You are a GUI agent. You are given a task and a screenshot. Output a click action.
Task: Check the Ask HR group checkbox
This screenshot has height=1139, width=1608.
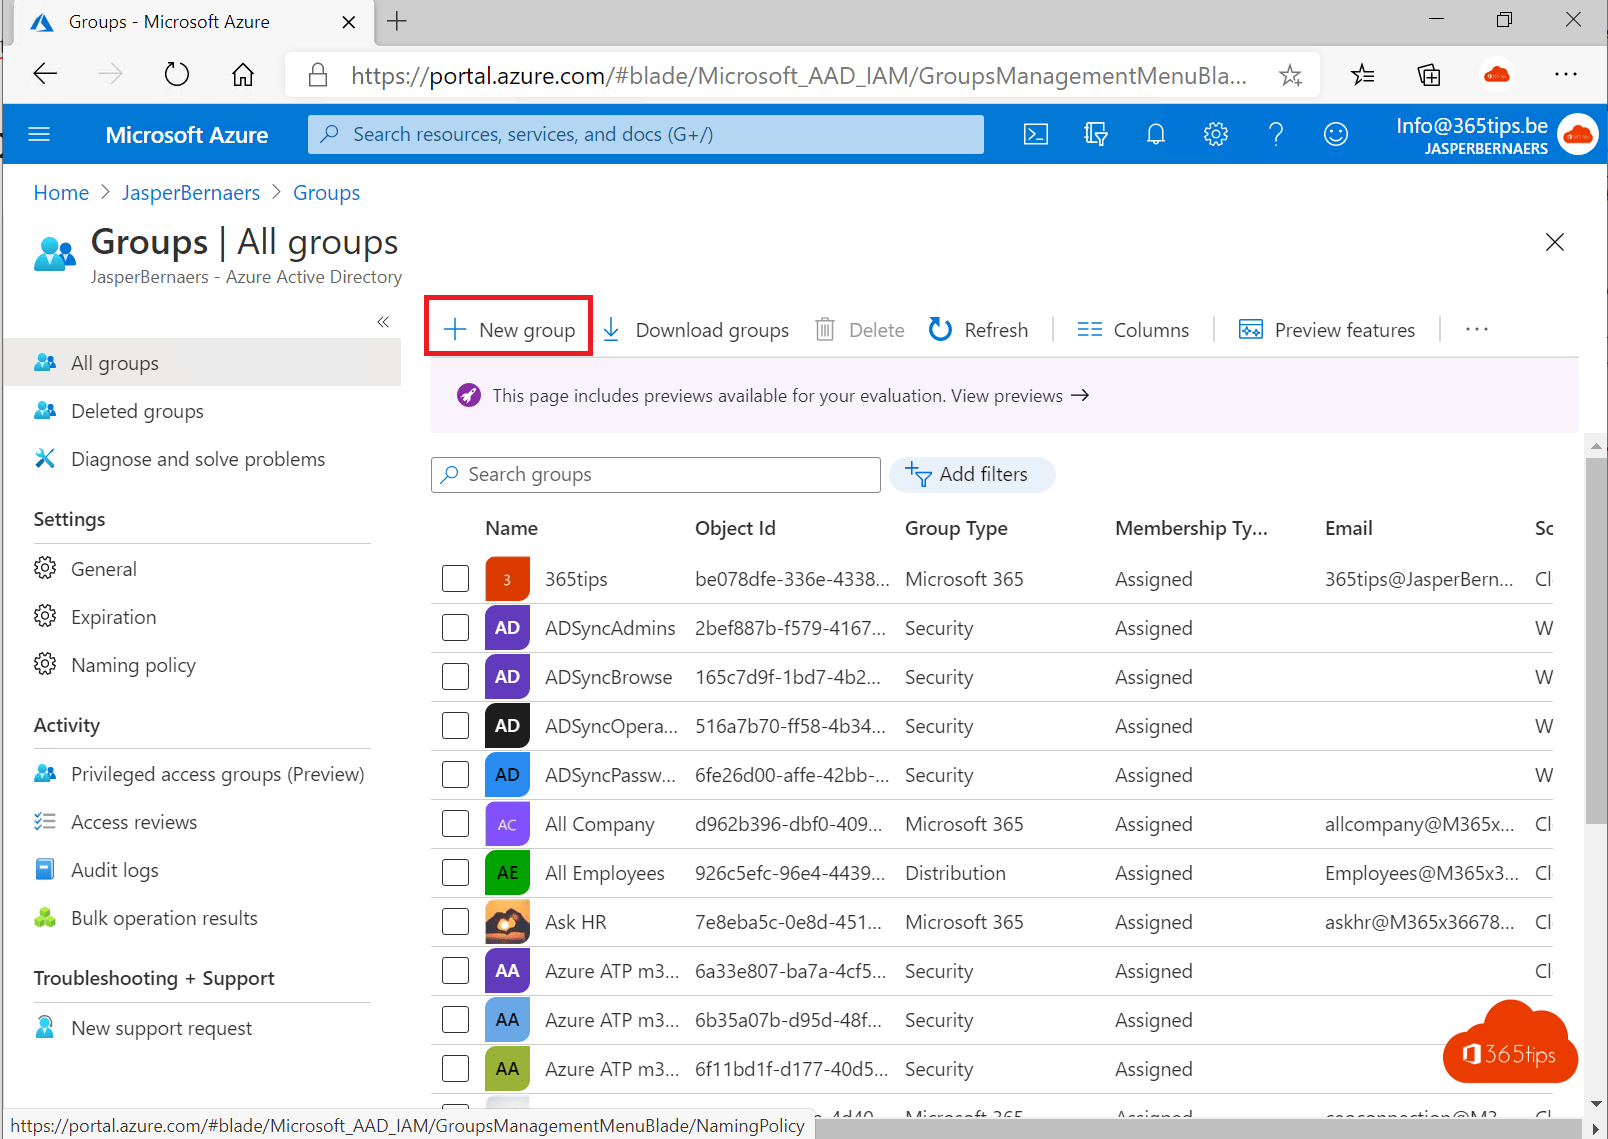[x=455, y=921]
